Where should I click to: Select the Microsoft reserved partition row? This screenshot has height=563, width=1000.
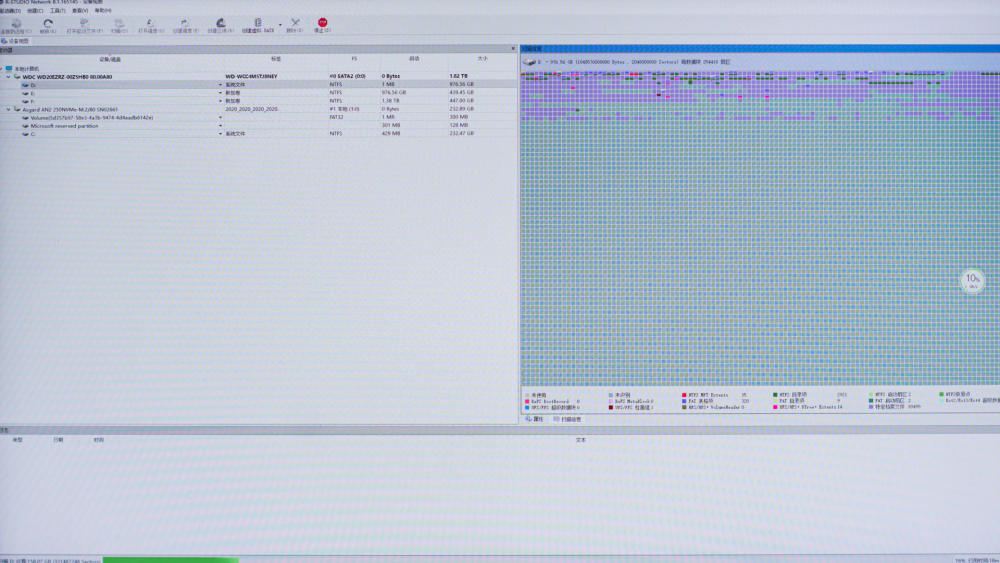click(258, 126)
